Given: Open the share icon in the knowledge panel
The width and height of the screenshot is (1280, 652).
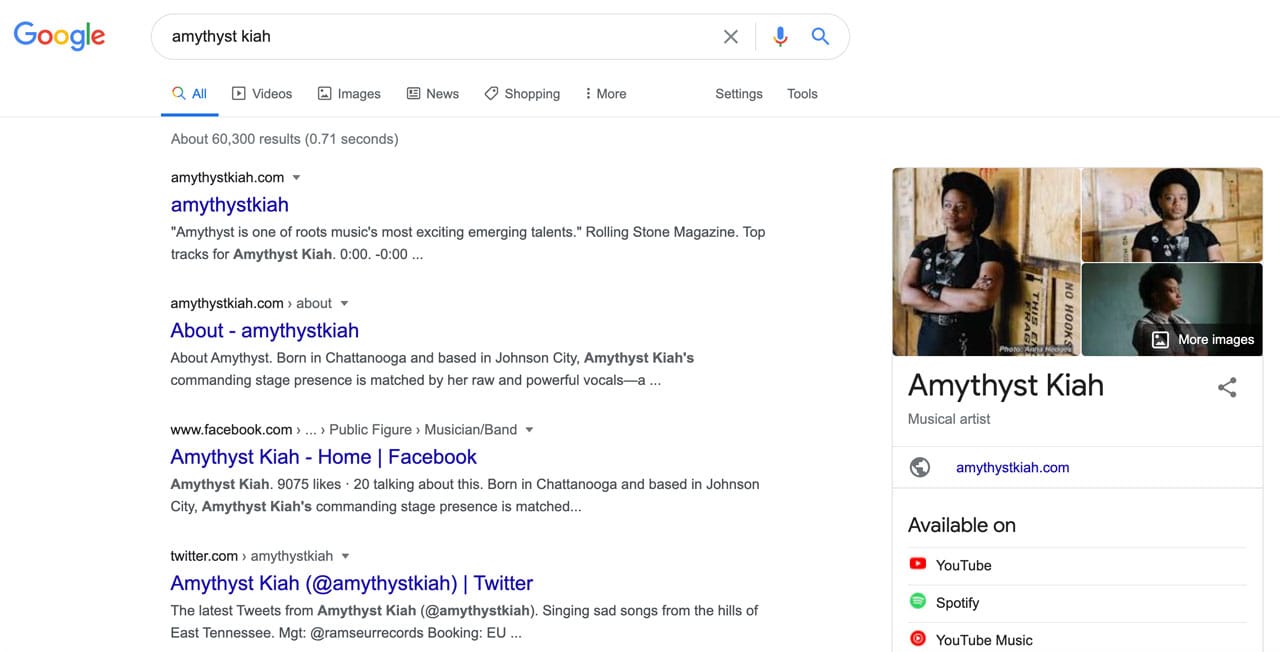Looking at the screenshot, I should click(x=1227, y=387).
